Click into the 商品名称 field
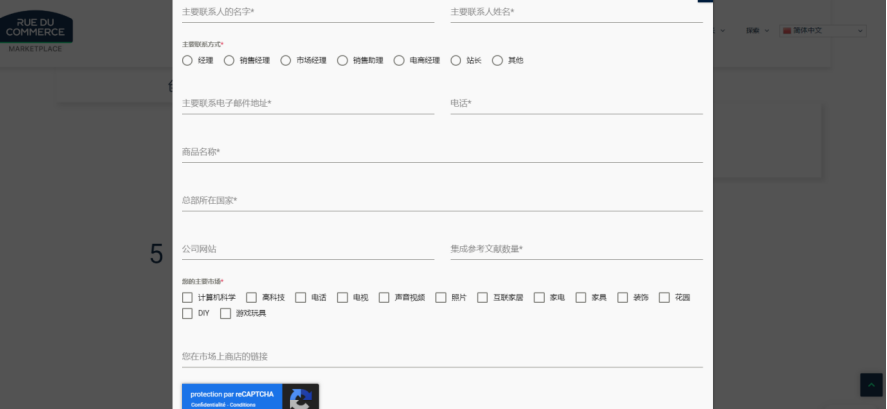Screen dimensions: 887x409 pyautogui.click(x=442, y=152)
